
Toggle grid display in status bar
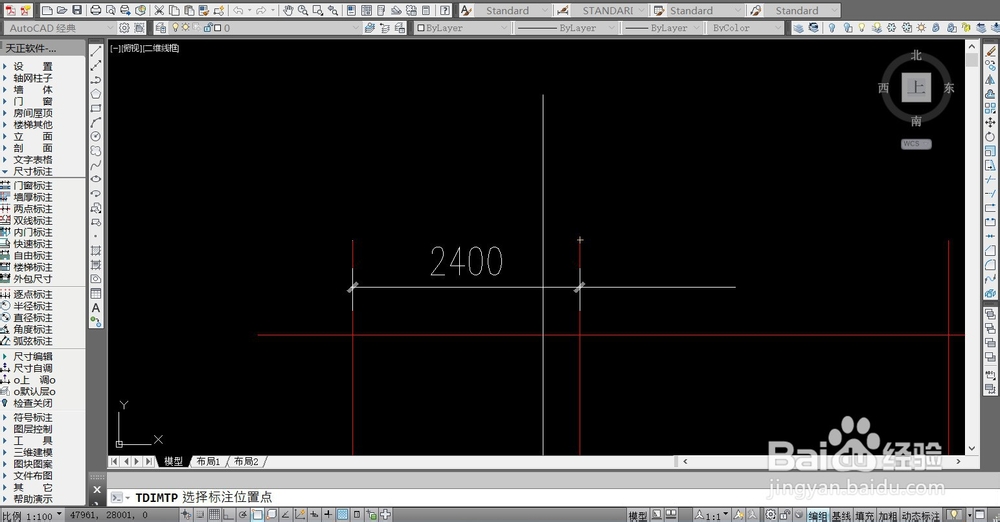pyautogui.click(x=215, y=515)
